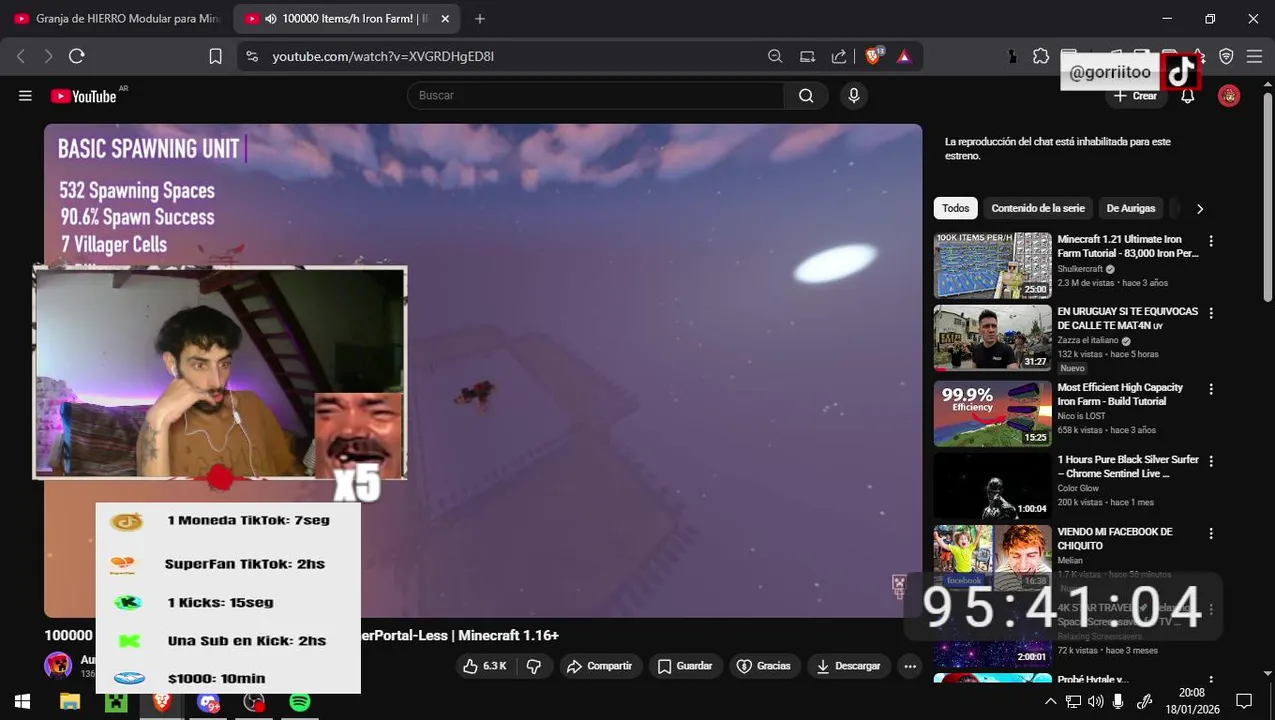Select the Todos filter chip
This screenshot has width=1275, height=720.
[955, 208]
